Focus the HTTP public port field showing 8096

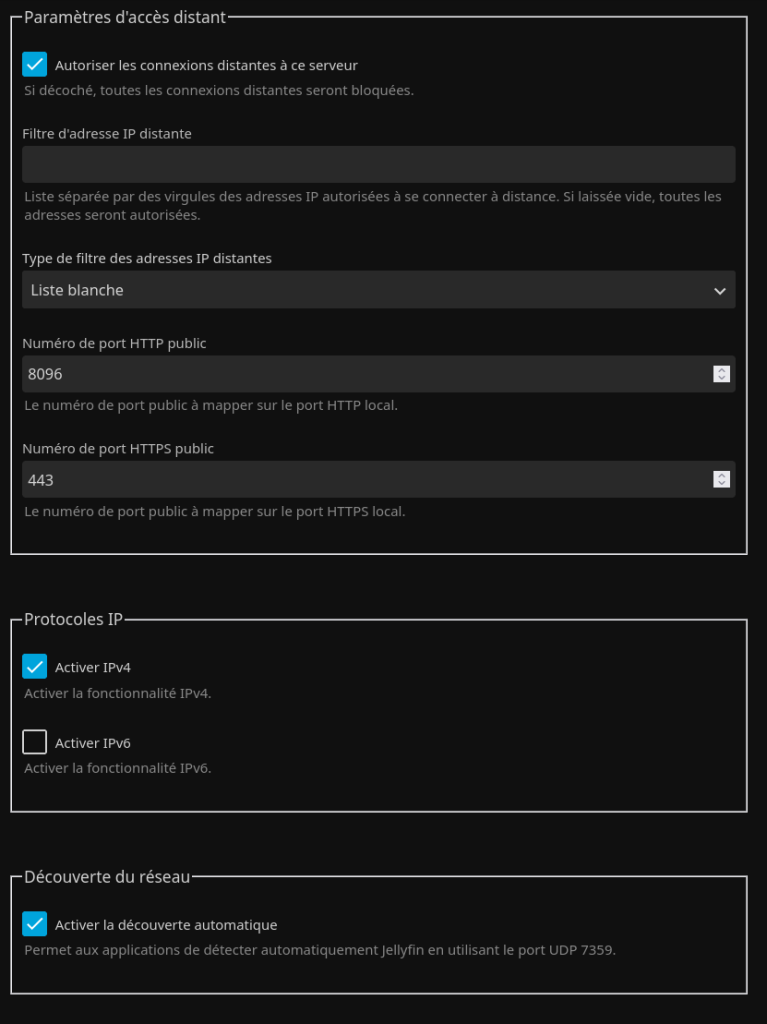coord(360,374)
